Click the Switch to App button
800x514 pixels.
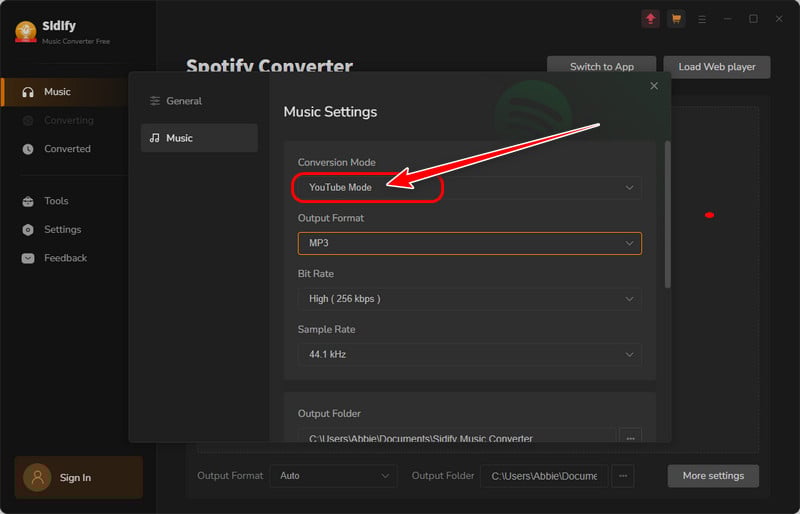point(602,67)
